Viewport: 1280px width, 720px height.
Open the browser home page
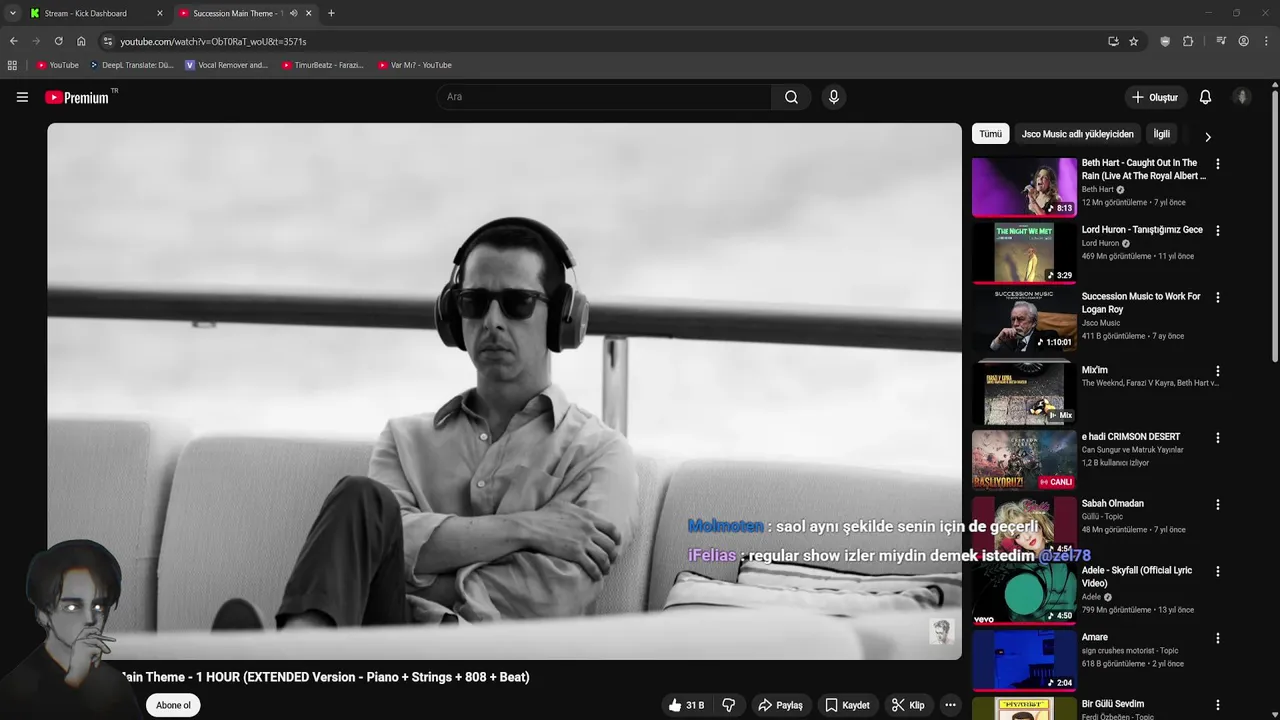pos(81,41)
